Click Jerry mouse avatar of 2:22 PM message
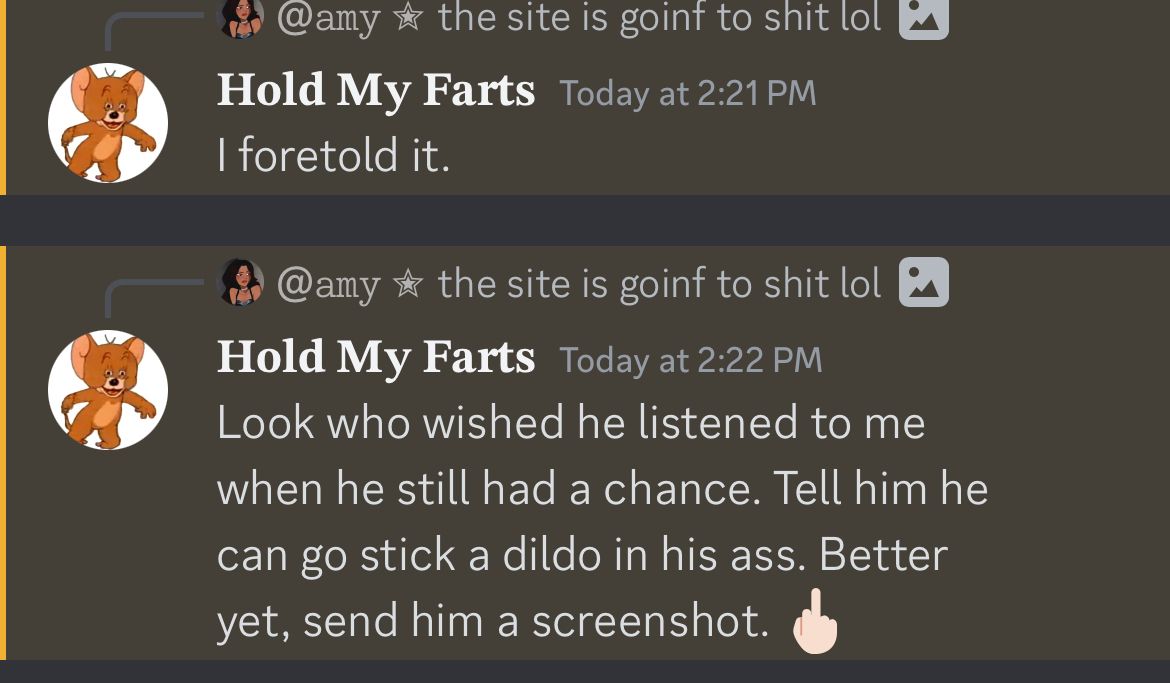This screenshot has width=1170, height=683. point(108,390)
